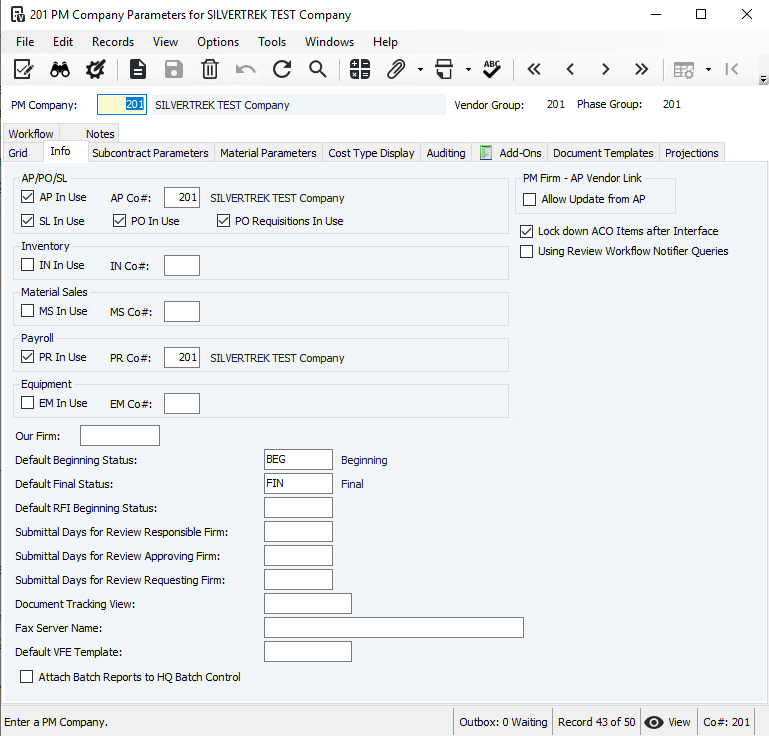
Task: Check the MS In Use checkbox
Action: pos(27,311)
